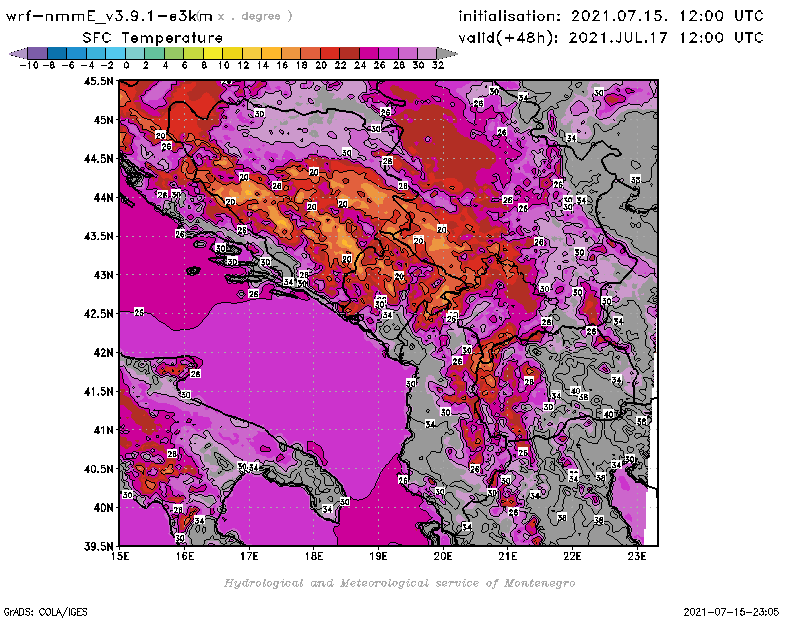This screenshot has height=618, width=800.
Task: Choose the dark red swatch between 22 and 24
Action: [x=349, y=53]
